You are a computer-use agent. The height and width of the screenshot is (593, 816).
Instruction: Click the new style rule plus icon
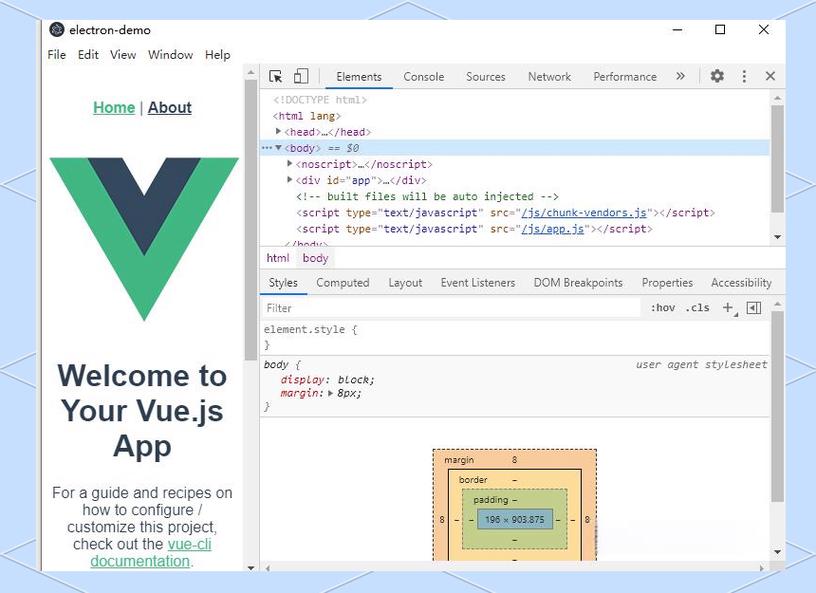(729, 308)
